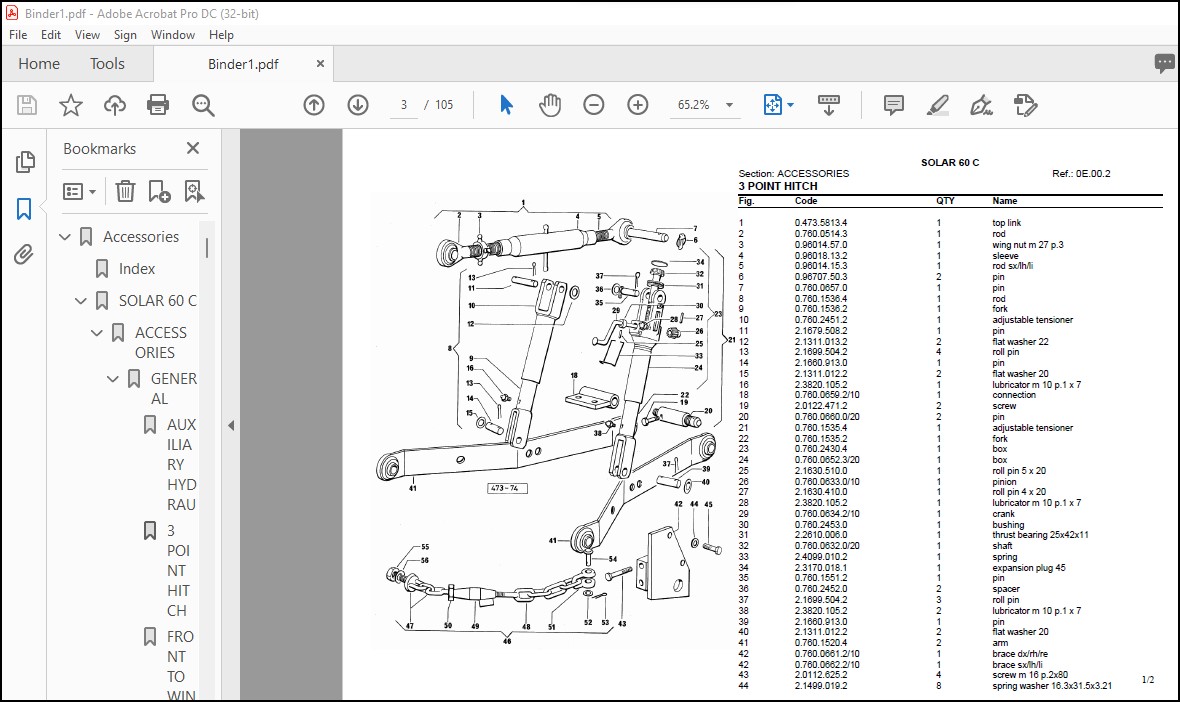
Task: Open the FRONT TO WIN bookmark
Action: [181, 666]
